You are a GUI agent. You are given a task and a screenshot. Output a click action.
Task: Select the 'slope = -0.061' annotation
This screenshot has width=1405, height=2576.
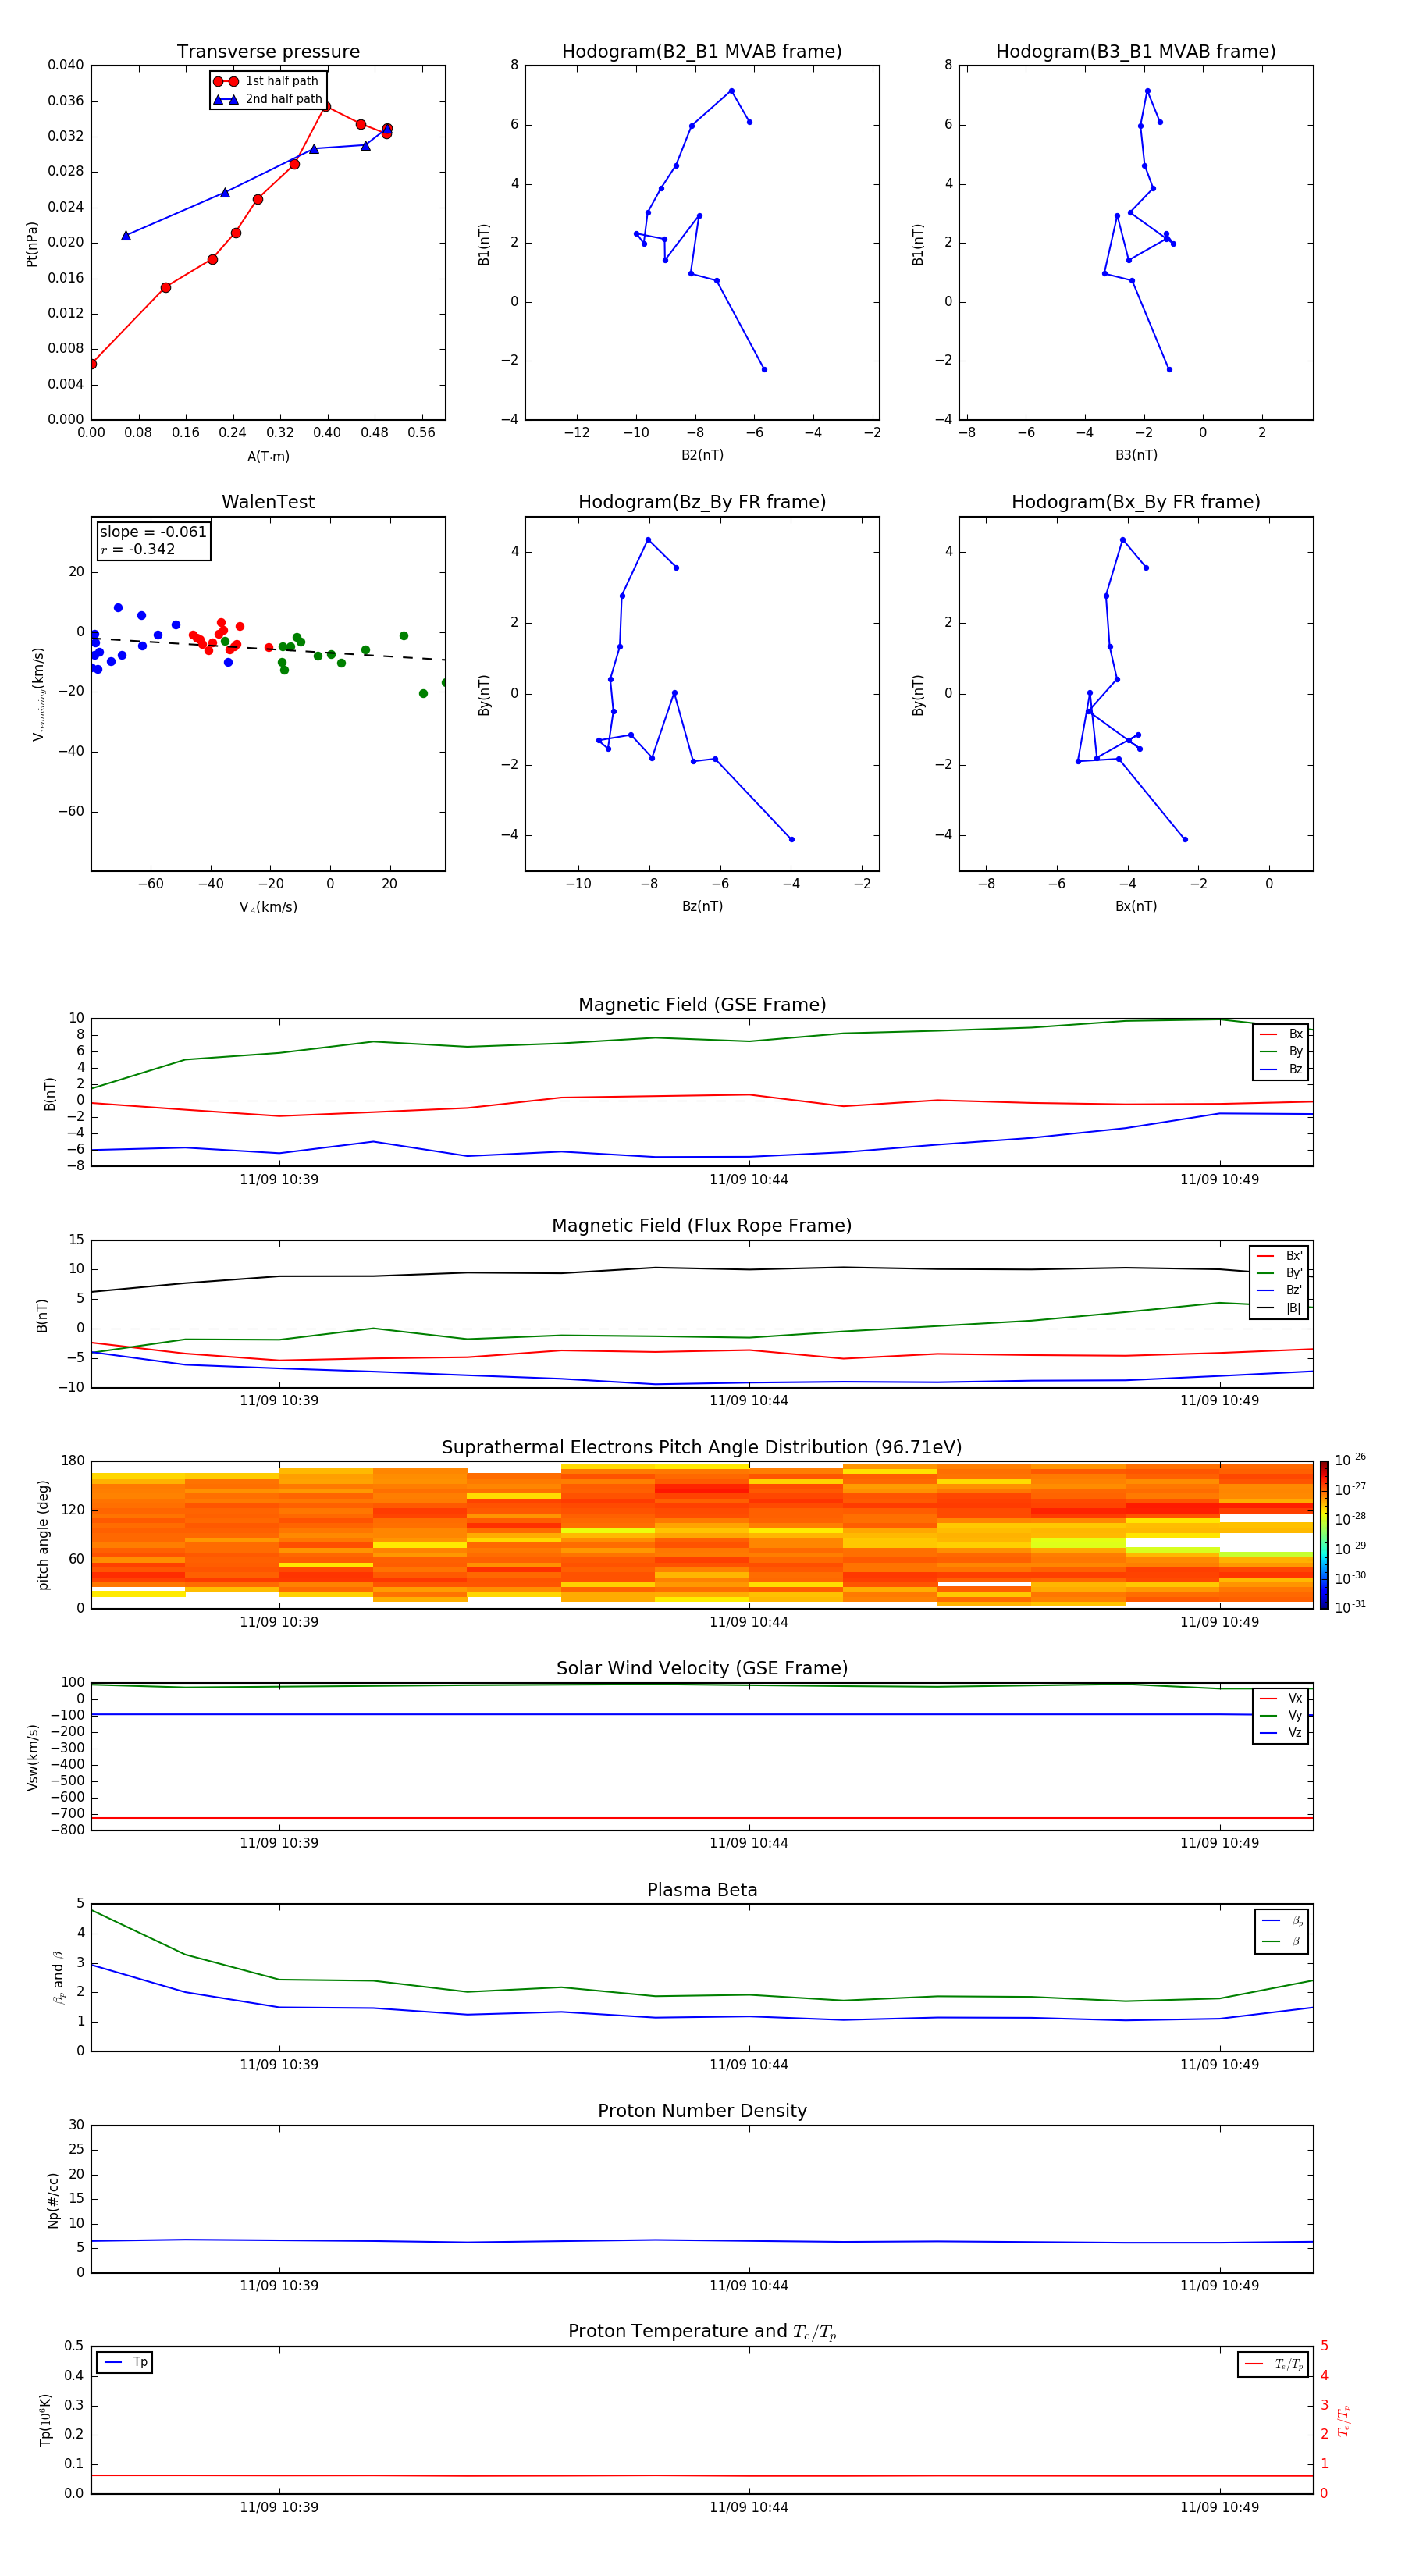coord(153,532)
